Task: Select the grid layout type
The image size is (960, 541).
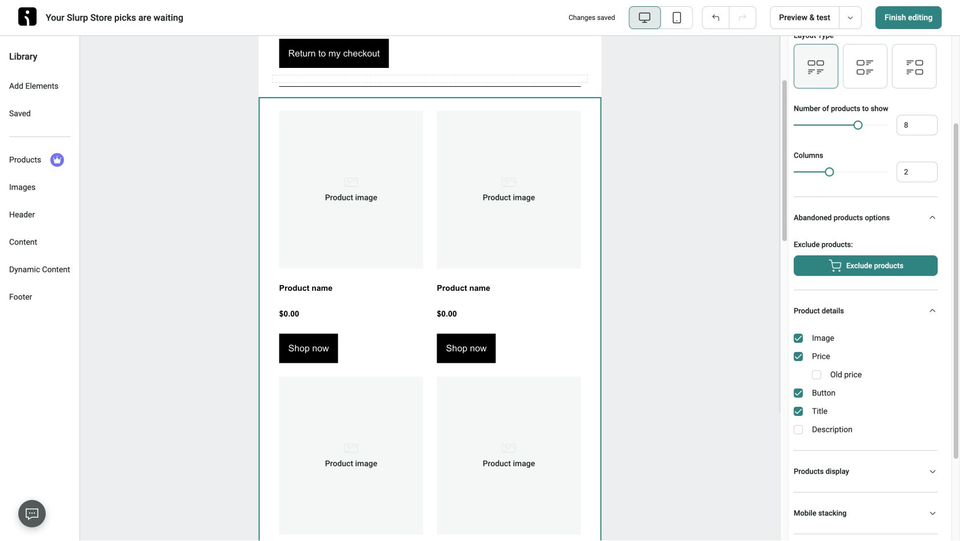Action: [816, 66]
